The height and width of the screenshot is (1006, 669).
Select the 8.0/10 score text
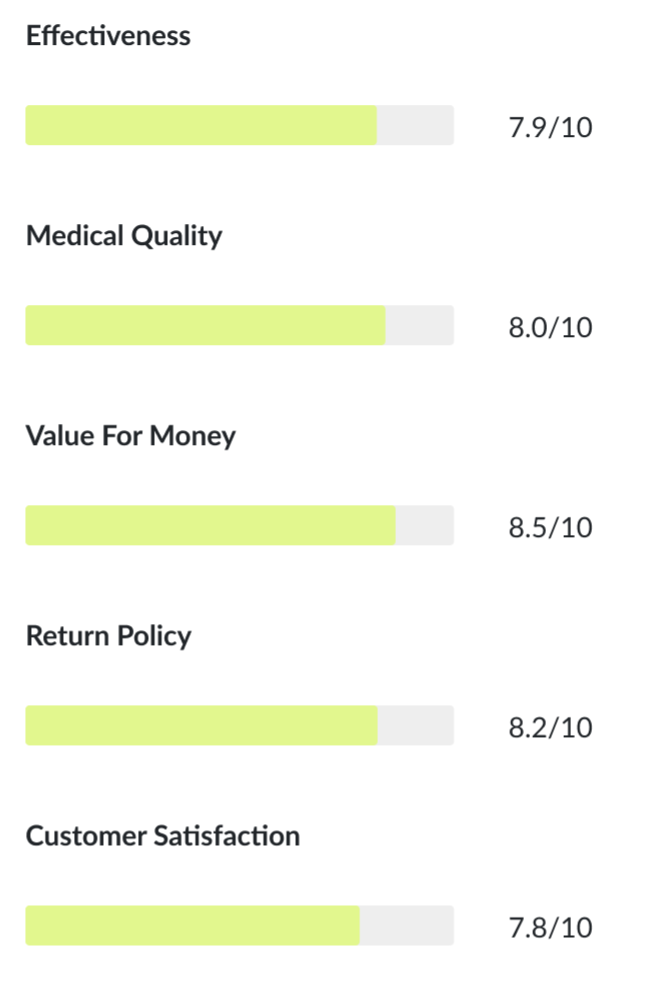(x=550, y=328)
